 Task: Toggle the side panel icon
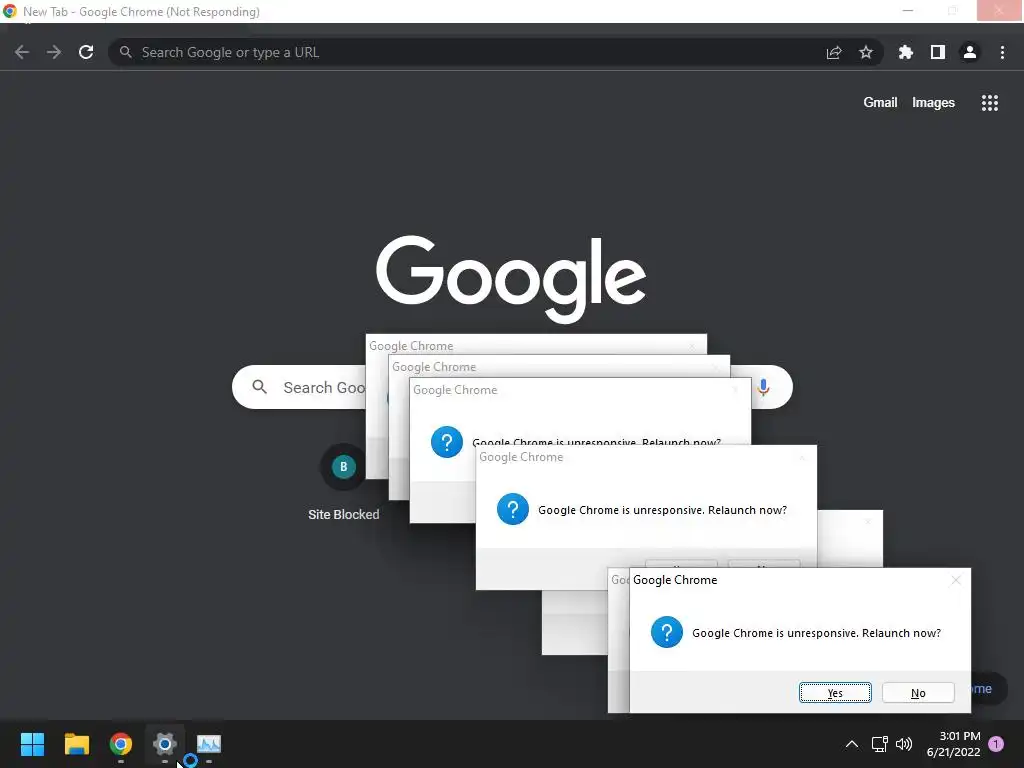point(938,52)
